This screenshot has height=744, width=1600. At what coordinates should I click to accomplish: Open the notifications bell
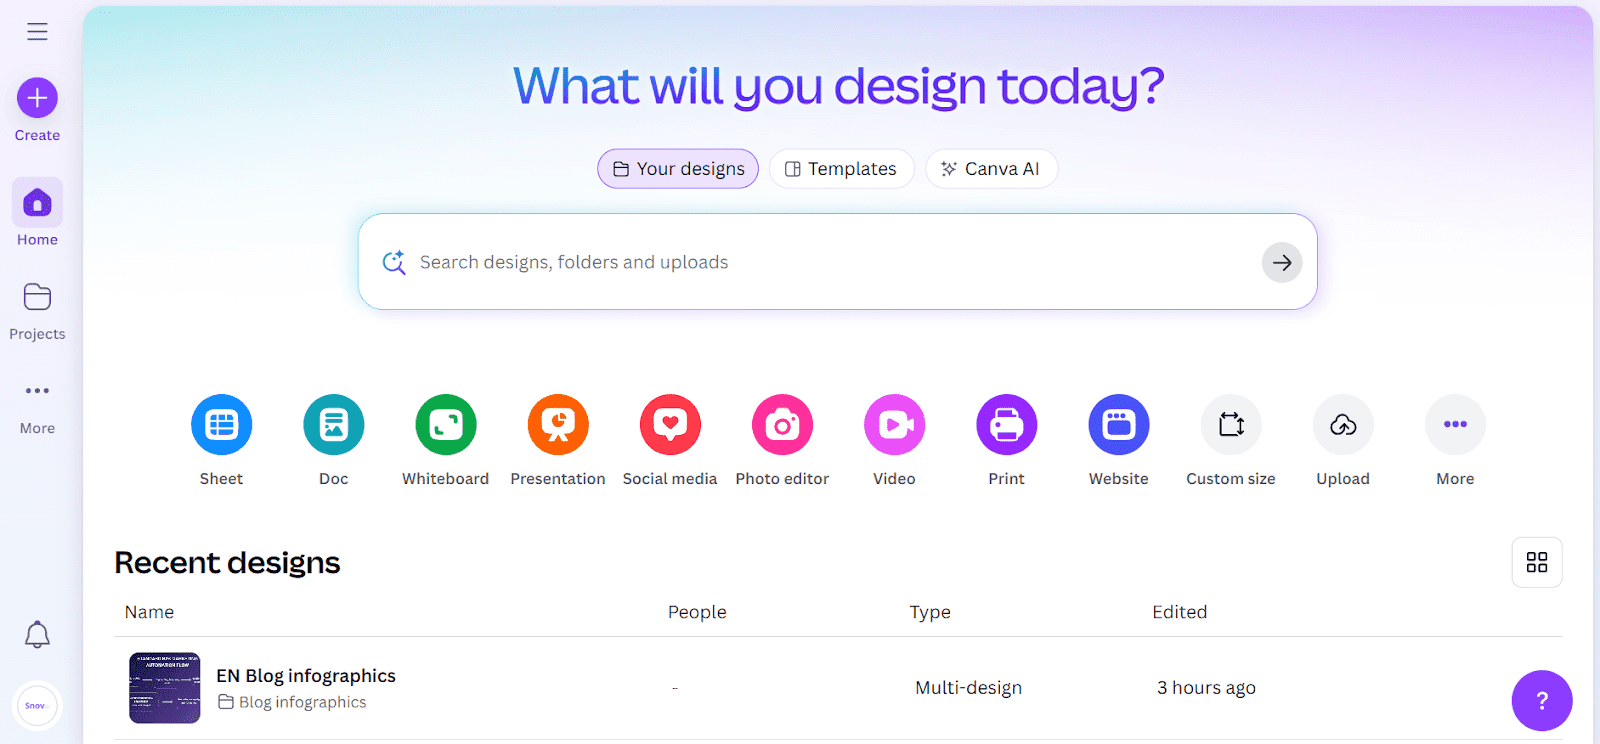(x=37, y=635)
